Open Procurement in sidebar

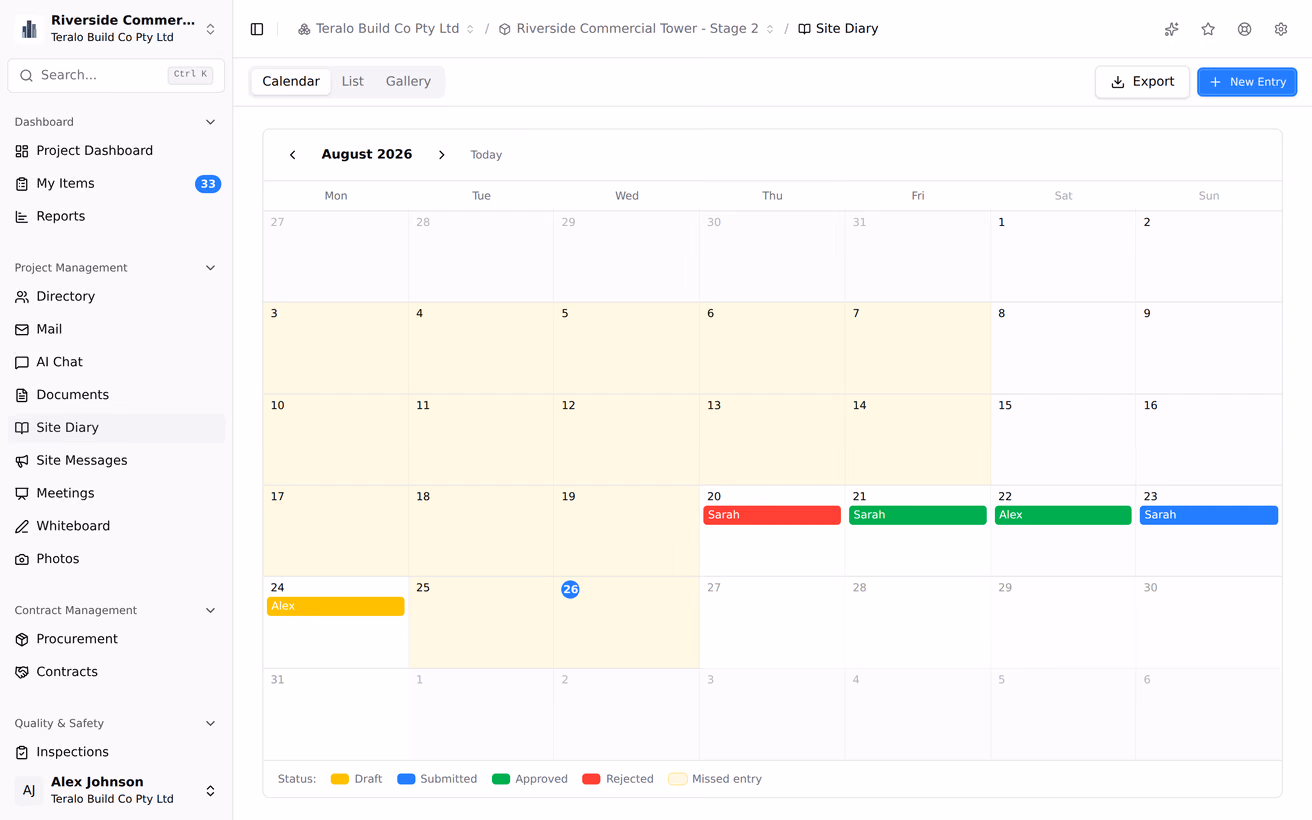[116, 639]
